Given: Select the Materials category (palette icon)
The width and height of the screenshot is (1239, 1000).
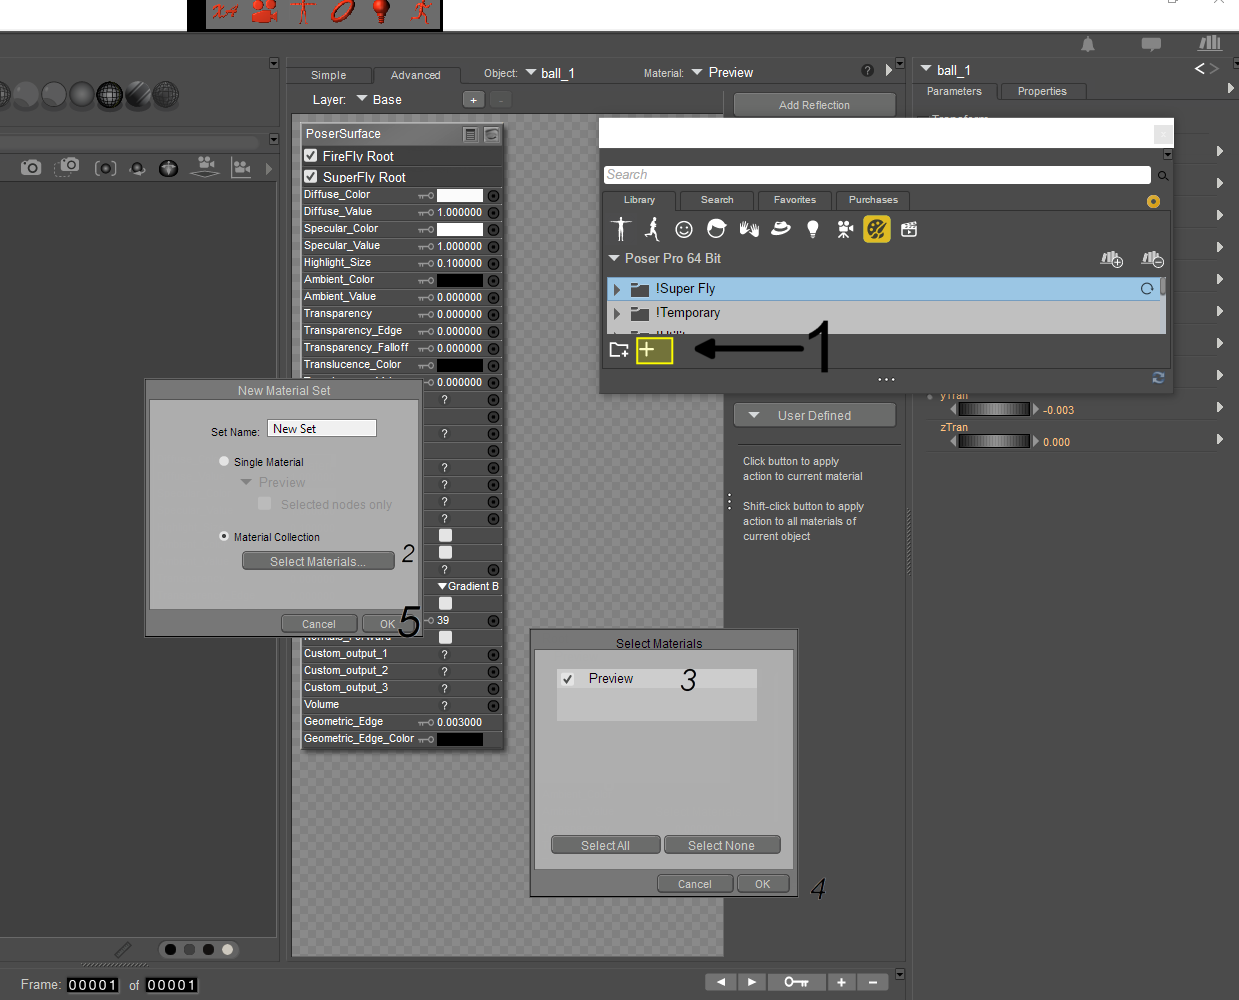Looking at the screenshot, I should click(877, 229).
